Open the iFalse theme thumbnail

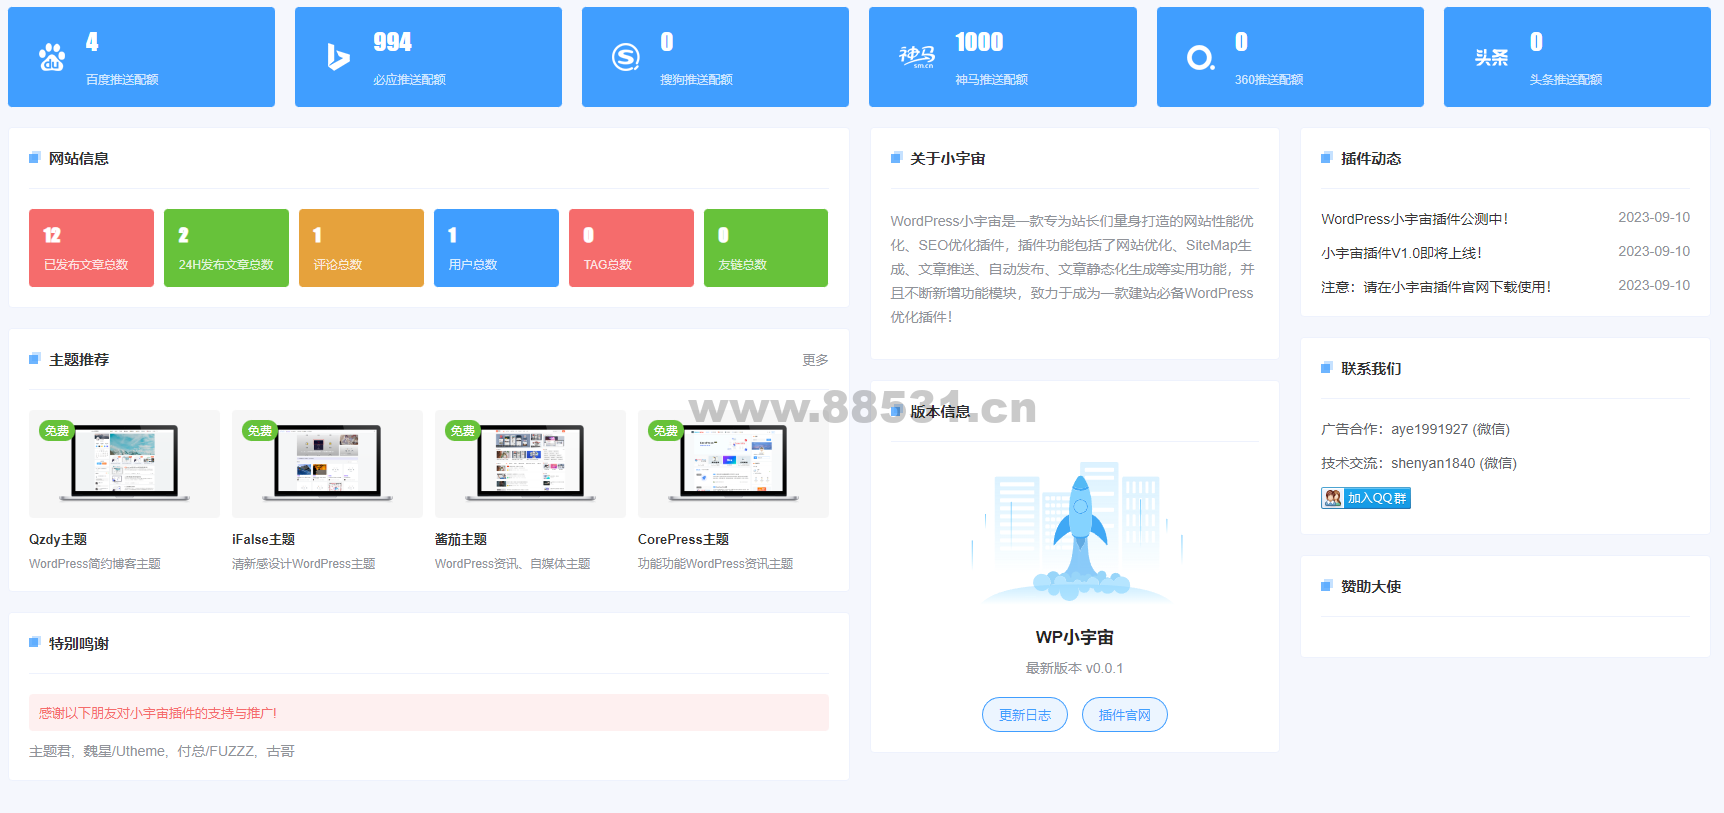click(327, 464)
